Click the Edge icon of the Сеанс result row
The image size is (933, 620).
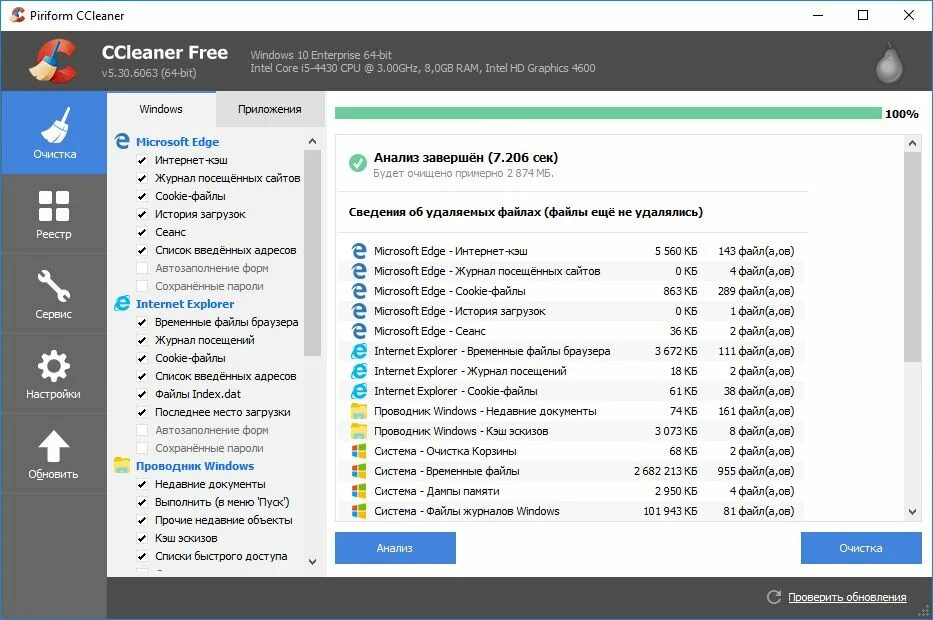click(x=359, y=331)
